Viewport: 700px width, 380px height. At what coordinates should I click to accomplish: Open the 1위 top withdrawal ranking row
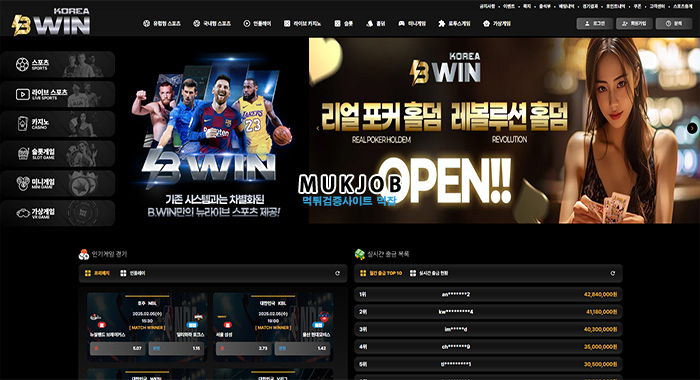(488, 295)
